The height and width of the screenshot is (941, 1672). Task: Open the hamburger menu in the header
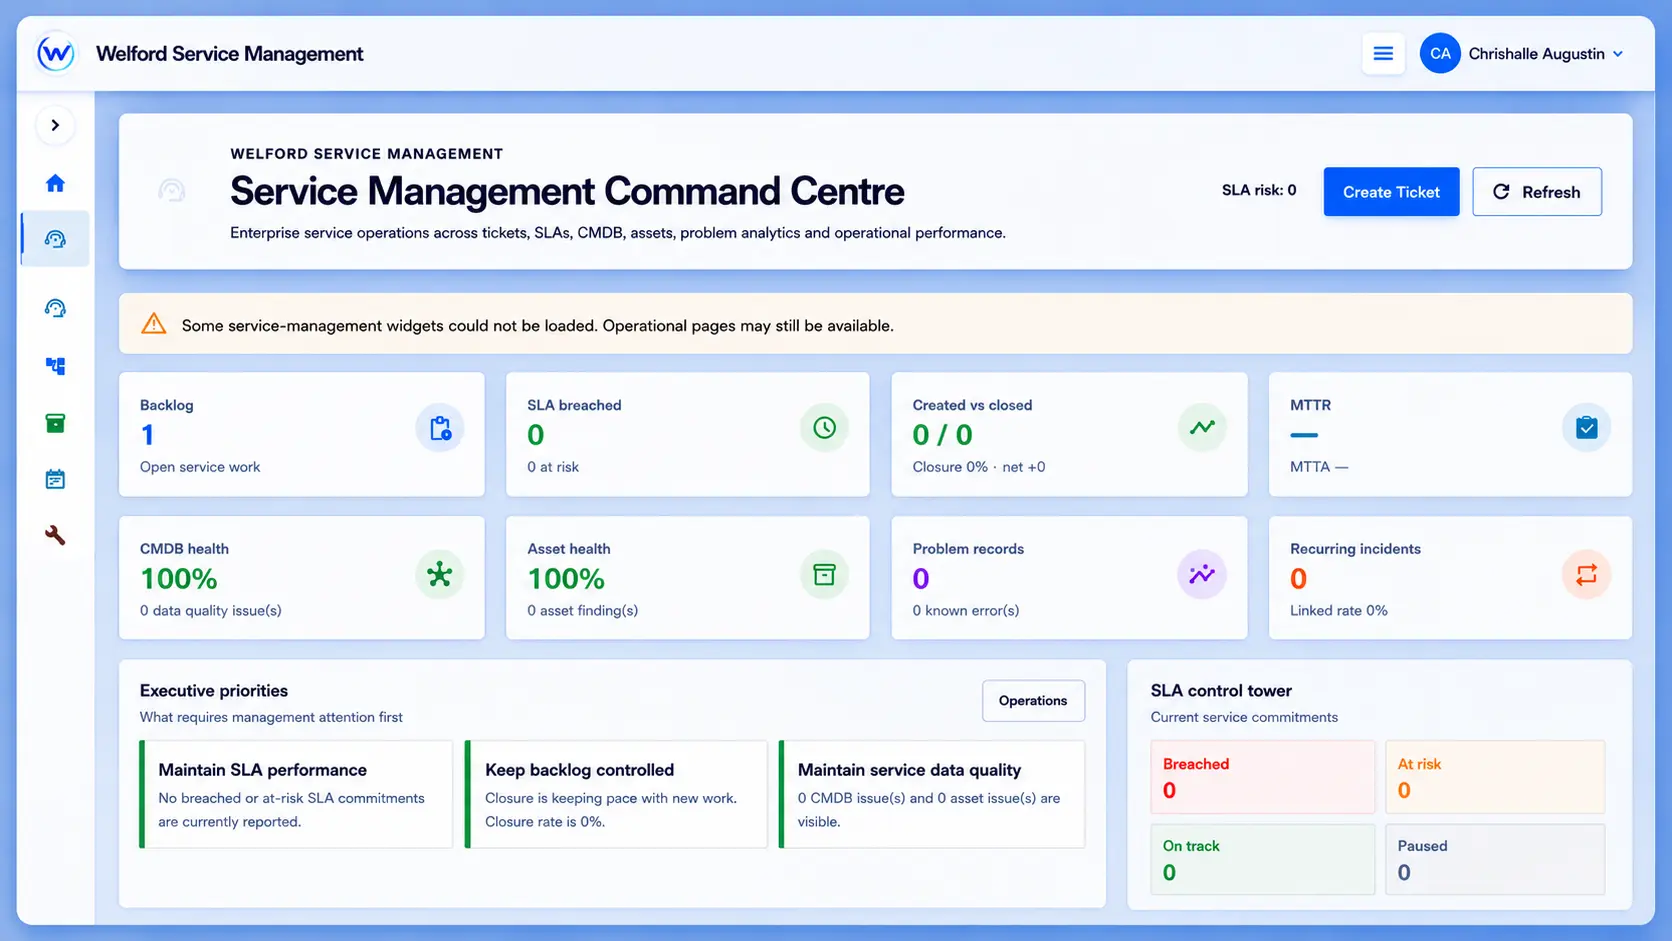point(1383,54)
